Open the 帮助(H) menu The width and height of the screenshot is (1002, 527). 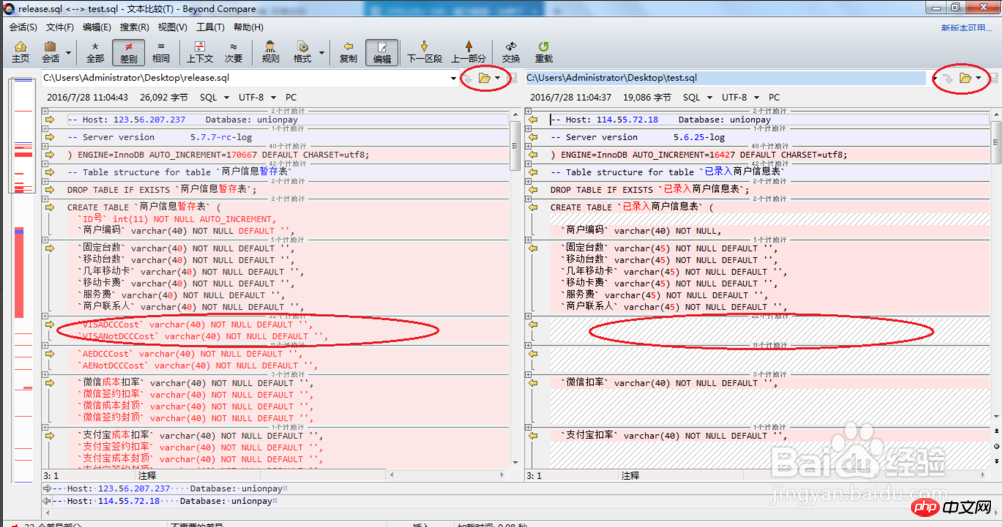tap(248, 27)
